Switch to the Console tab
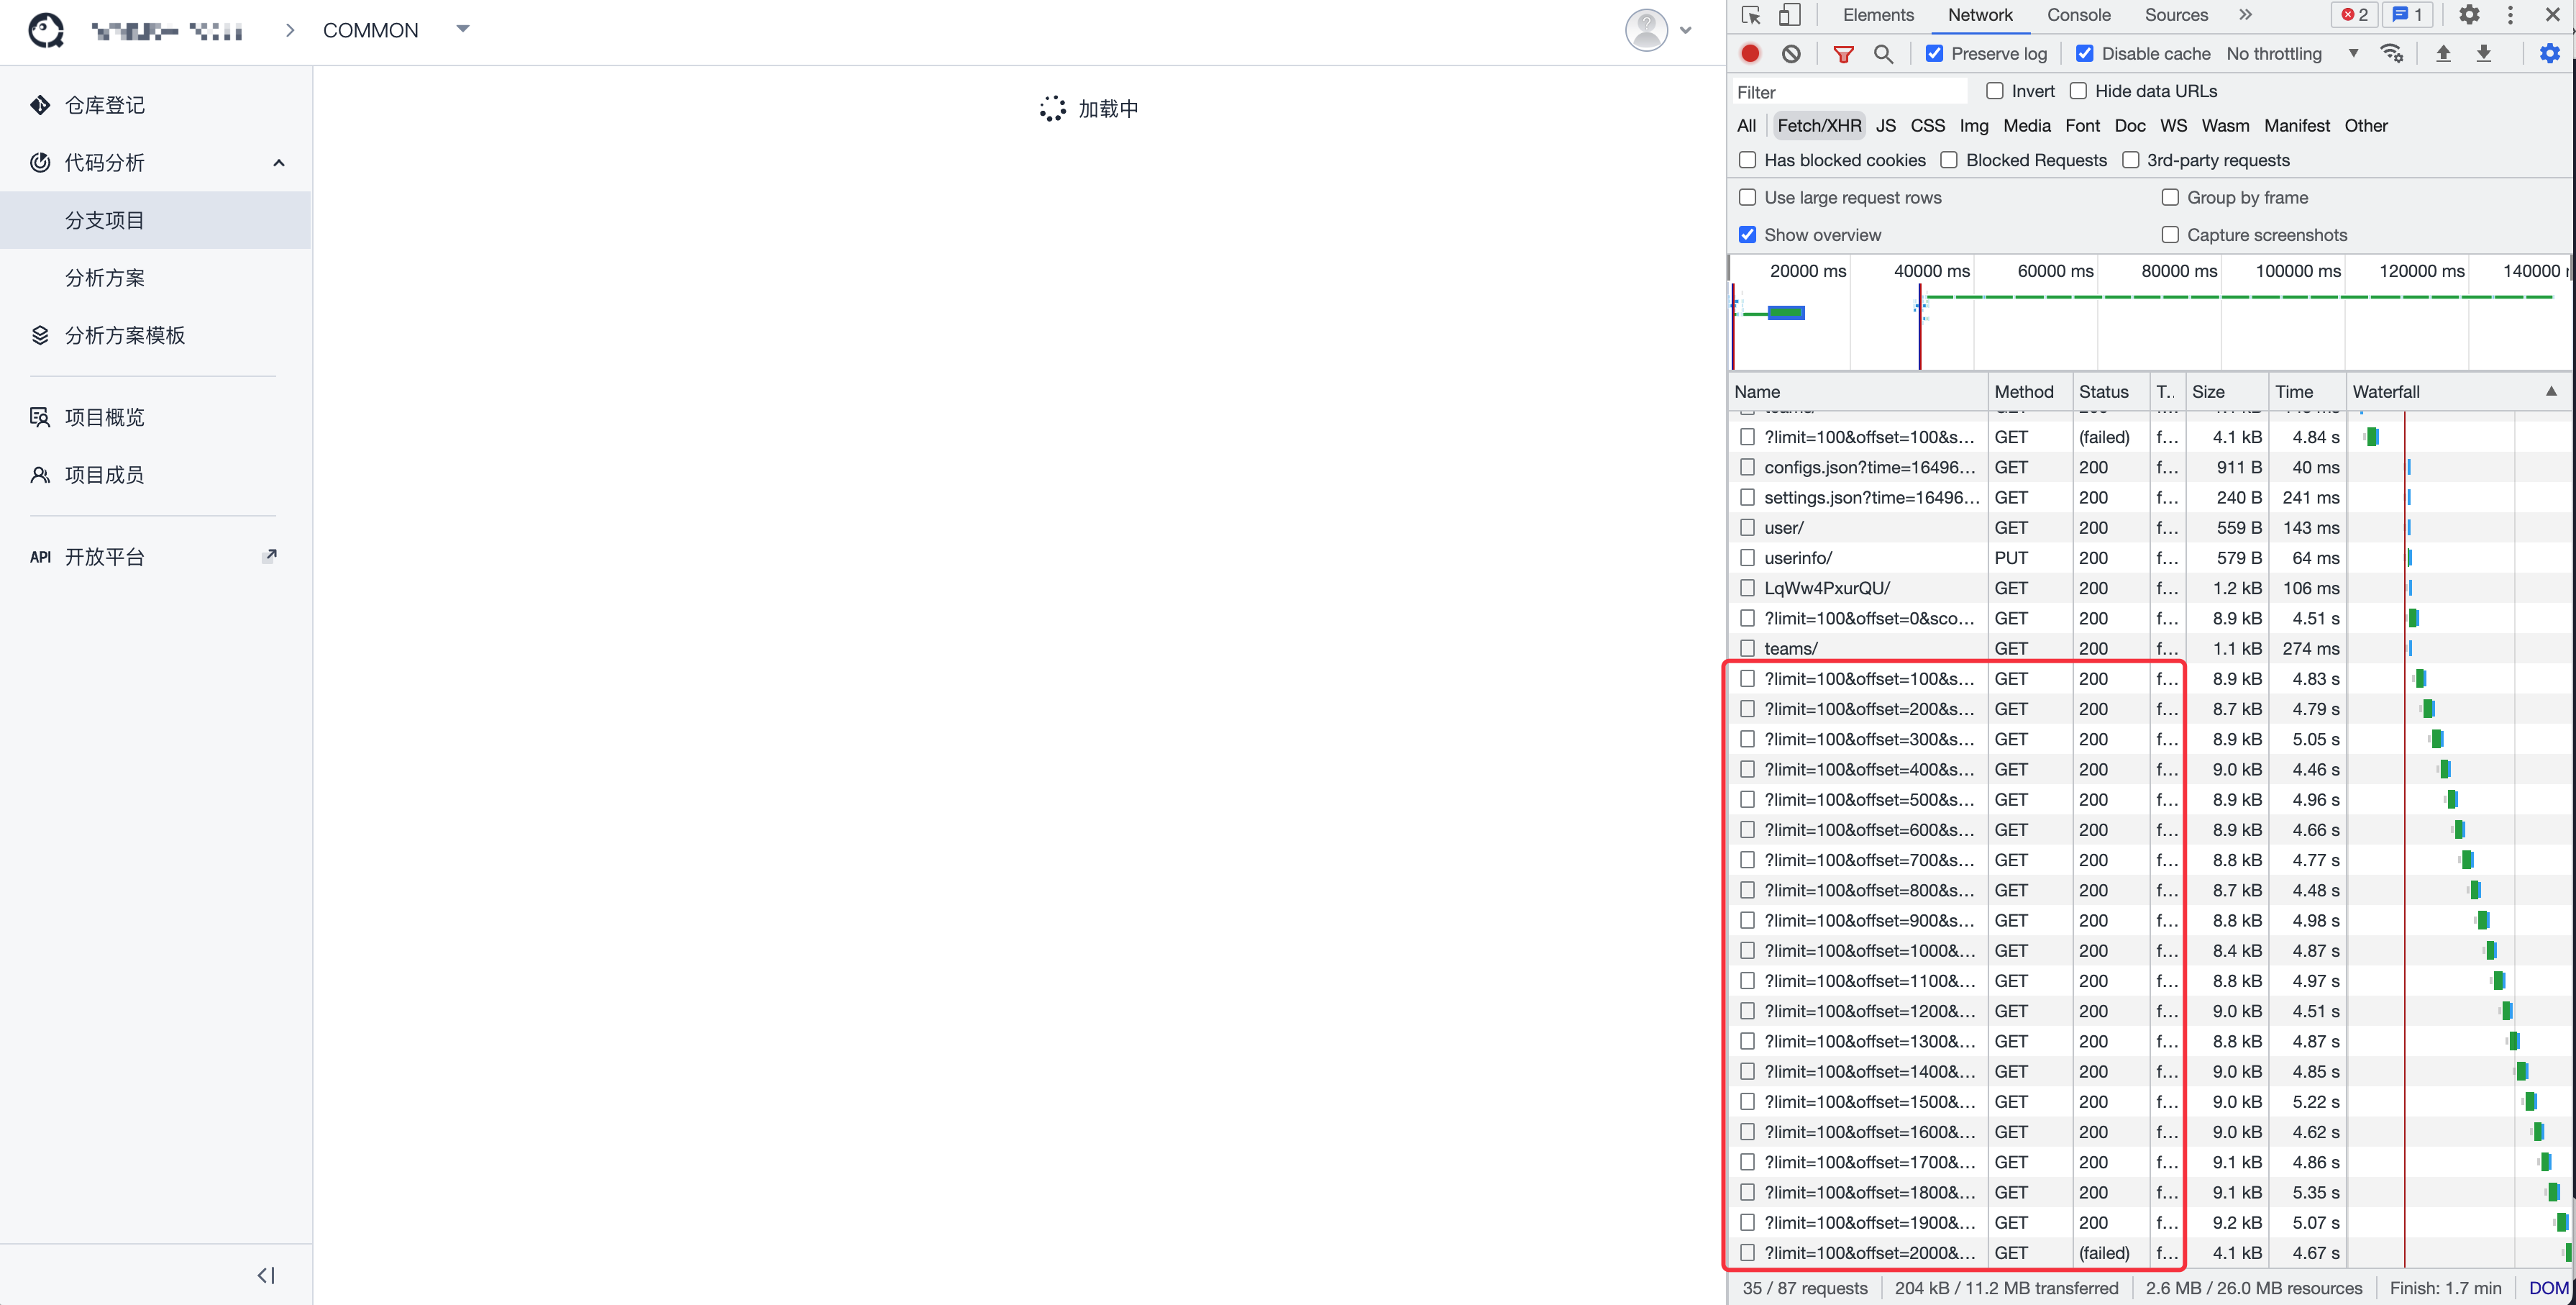This screenshot has width=2576, height=1305. (x=2079, y=15)
